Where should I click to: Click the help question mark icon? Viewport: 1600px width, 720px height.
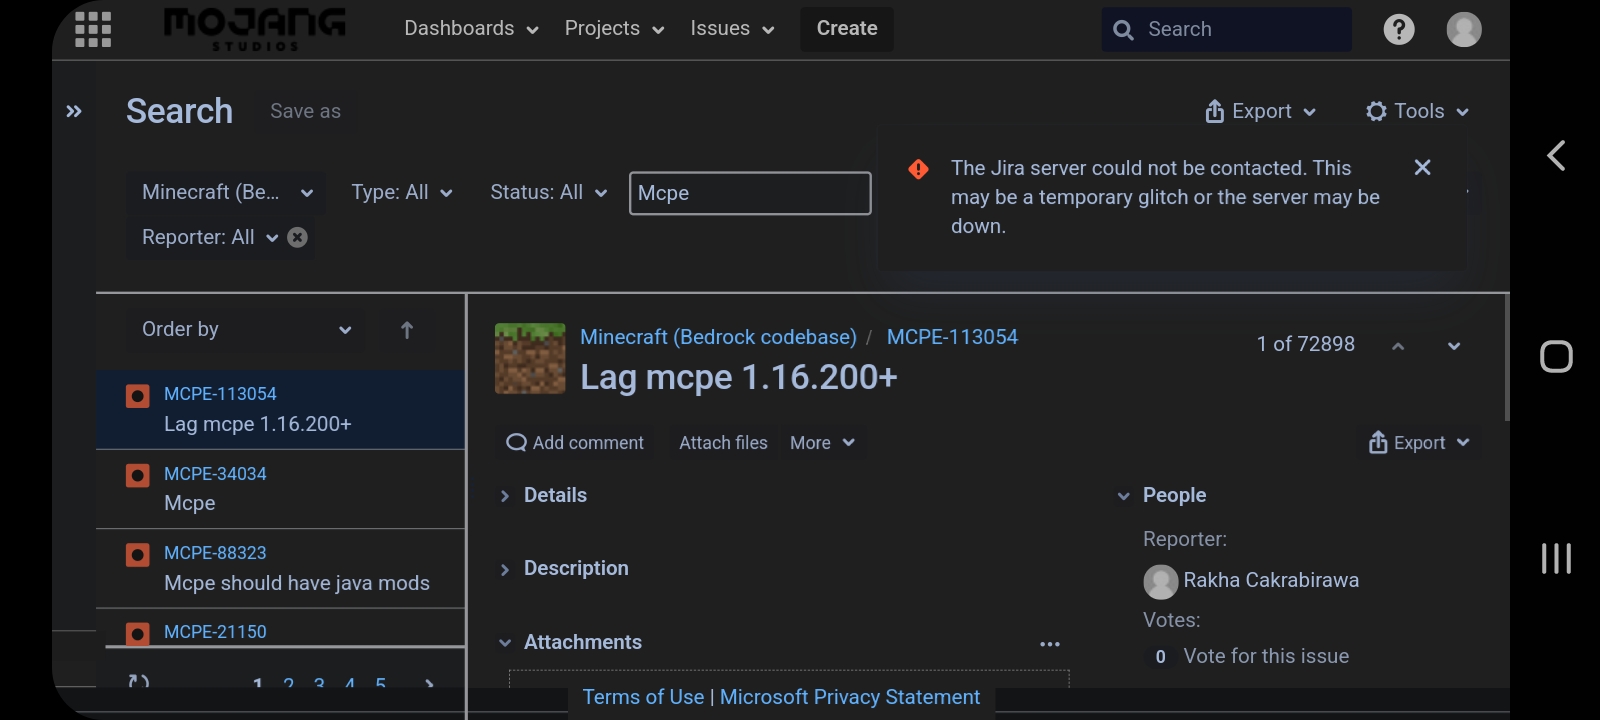click(x=1398, y=29)
